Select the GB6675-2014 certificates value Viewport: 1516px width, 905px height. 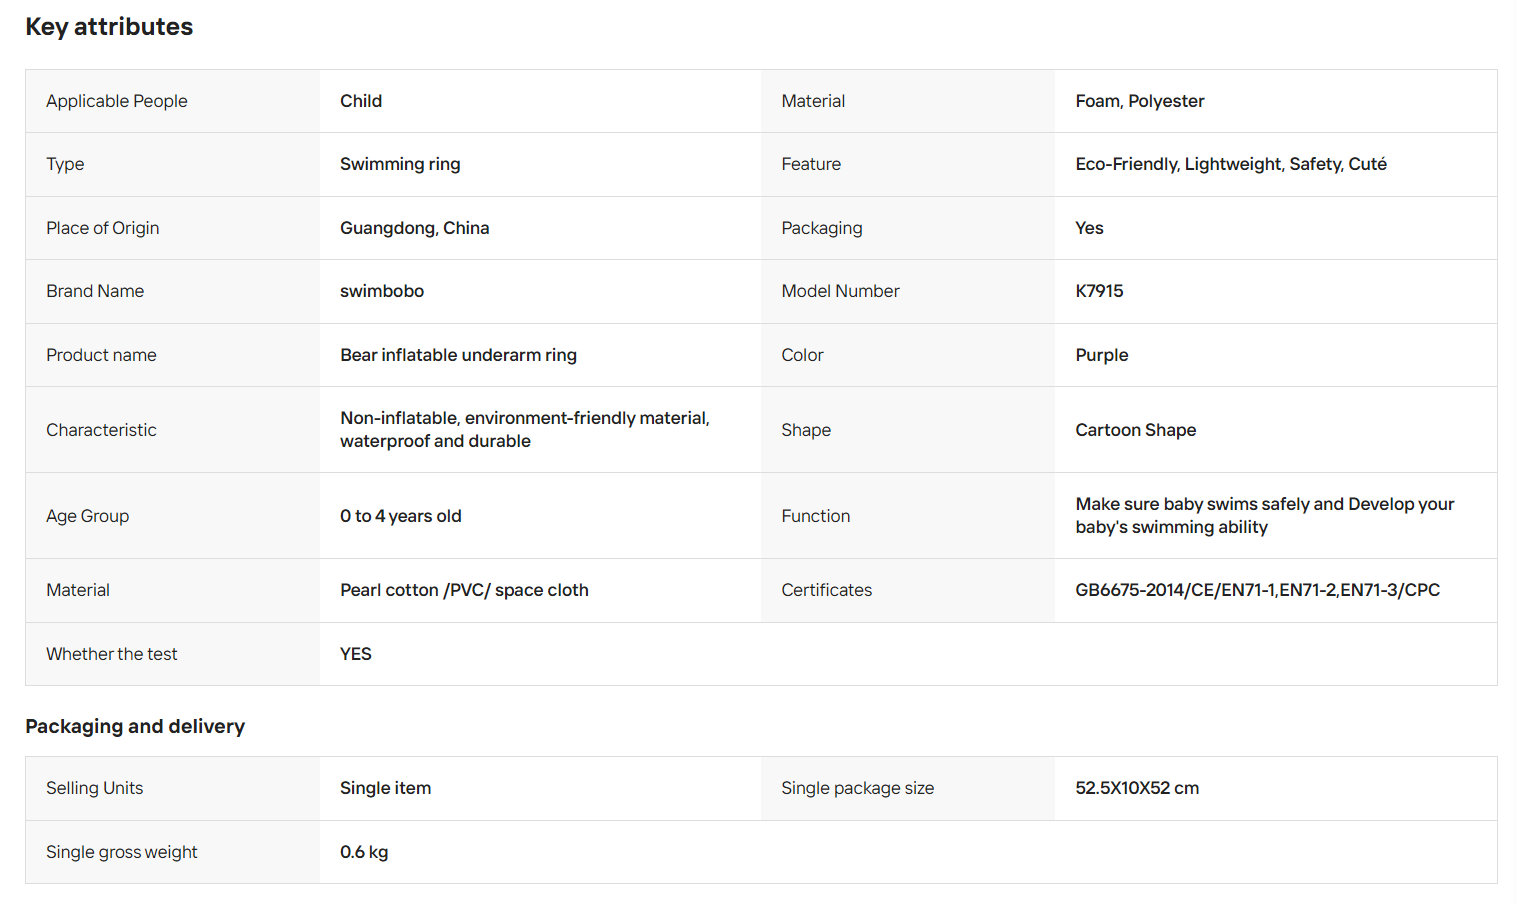(x=1257, y=590)
